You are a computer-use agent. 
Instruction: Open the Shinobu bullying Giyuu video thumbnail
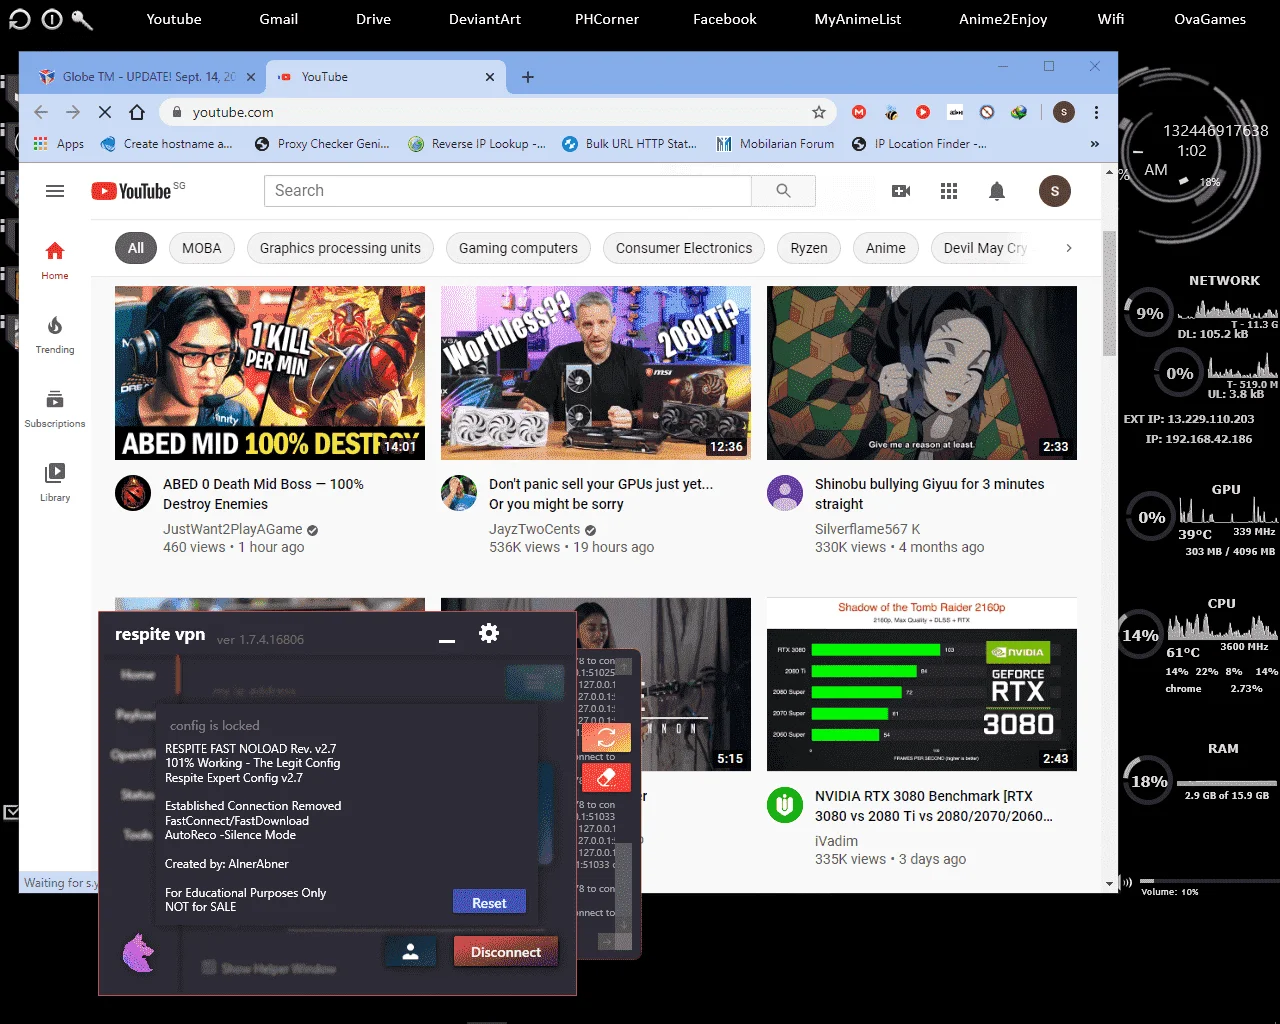pyautogui.click(x=922, y=373)
